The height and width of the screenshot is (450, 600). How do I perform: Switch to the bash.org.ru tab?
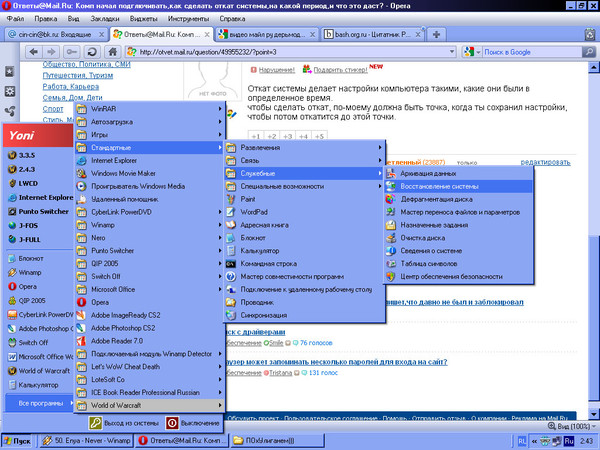pyautogui.click(x=373, y=34)
